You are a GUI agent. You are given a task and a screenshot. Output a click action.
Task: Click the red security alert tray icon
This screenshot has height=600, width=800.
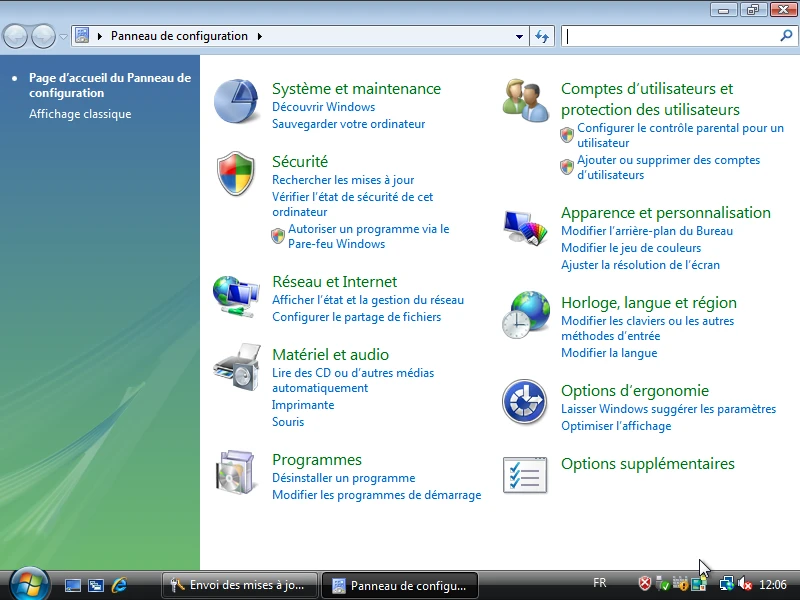(x=645, y=583)
